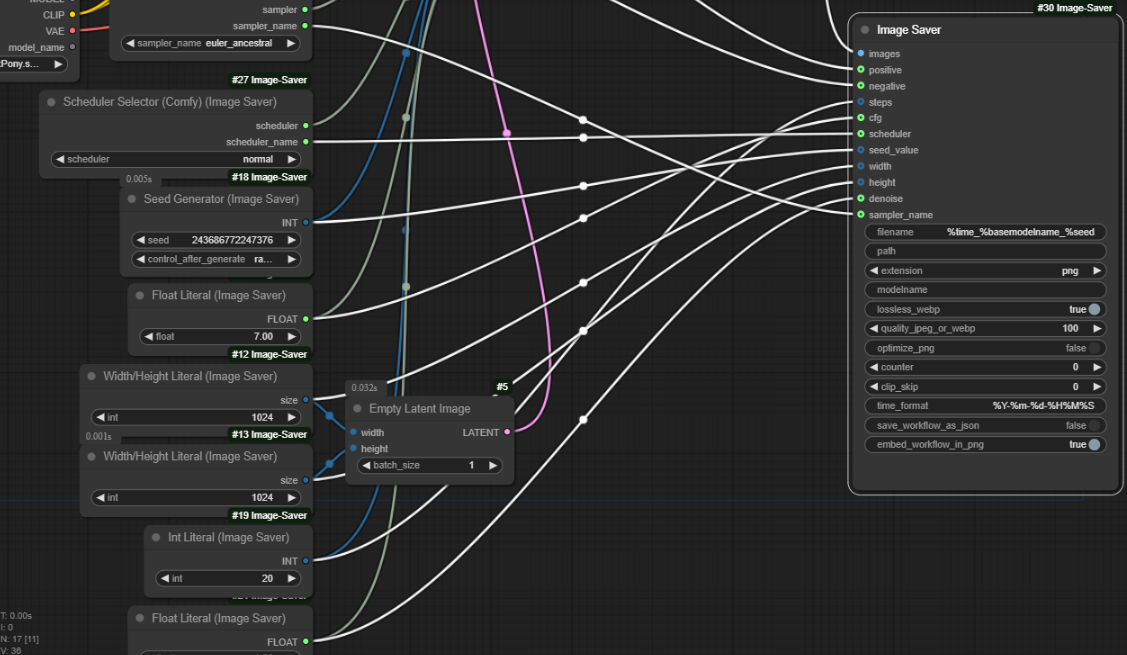Click the #30 Image-Saver badge
Viewport: 1127px width, 655px height.
1075,8
